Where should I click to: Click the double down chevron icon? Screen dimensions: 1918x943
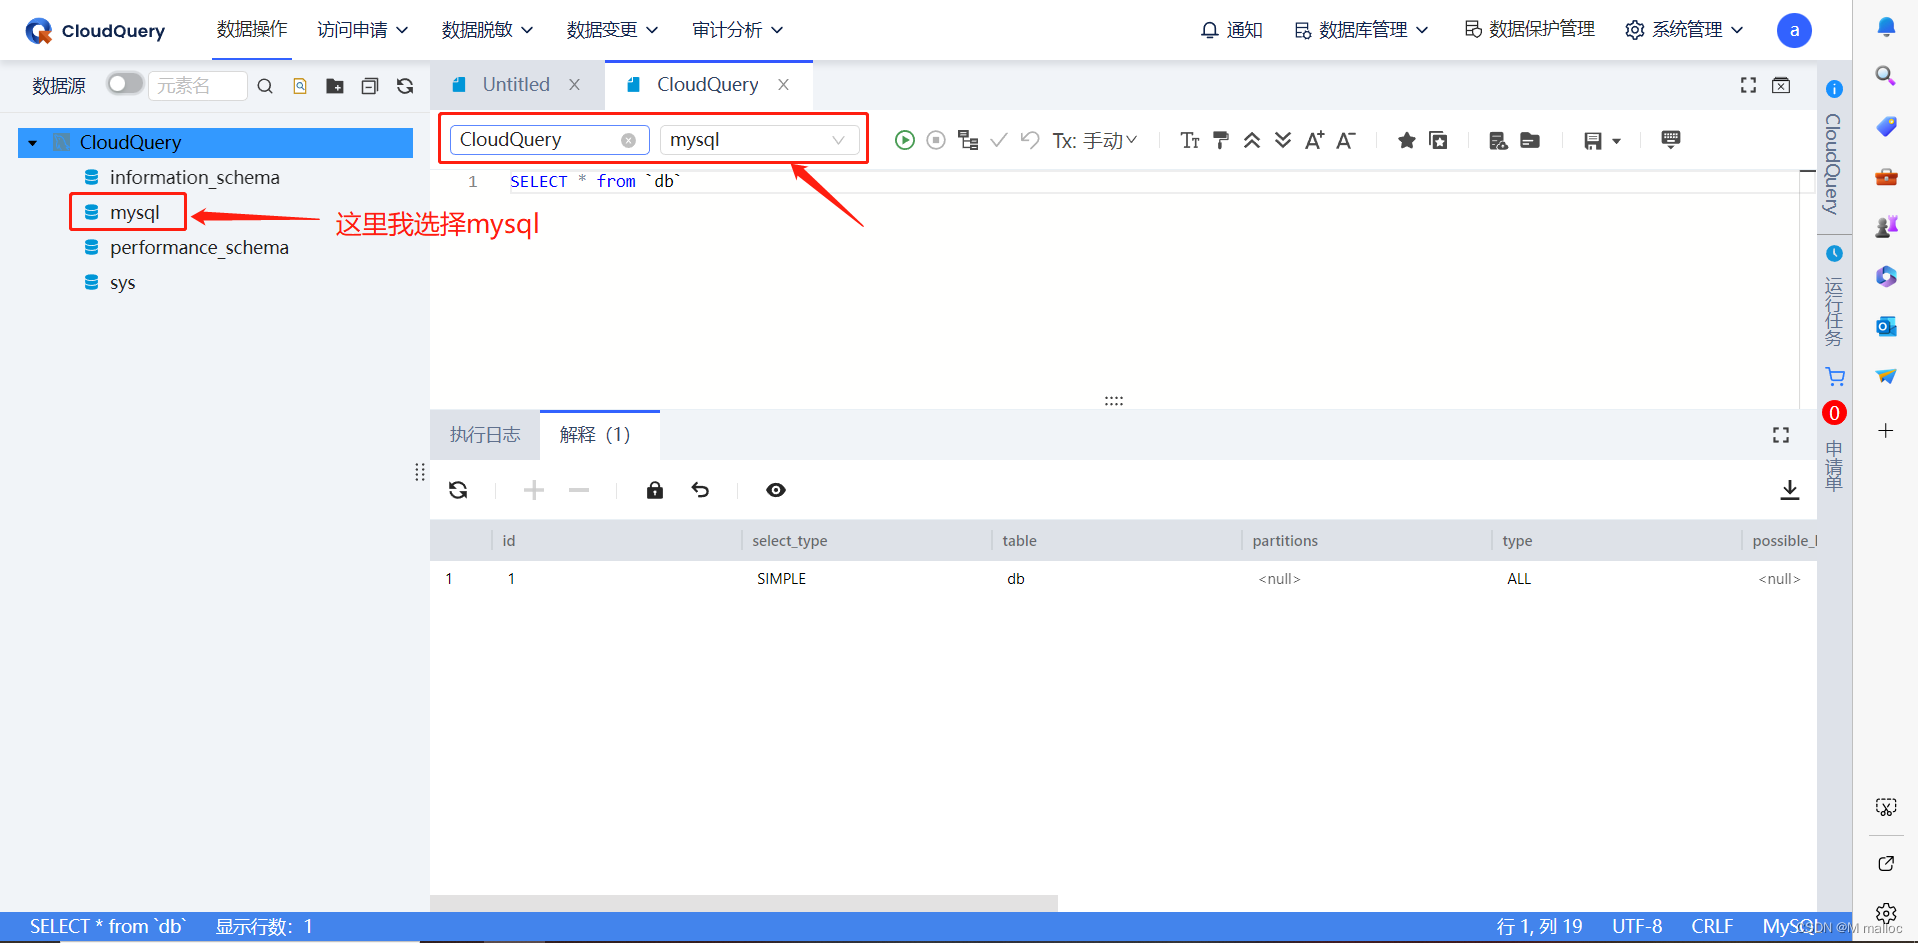coord(1283,140)
